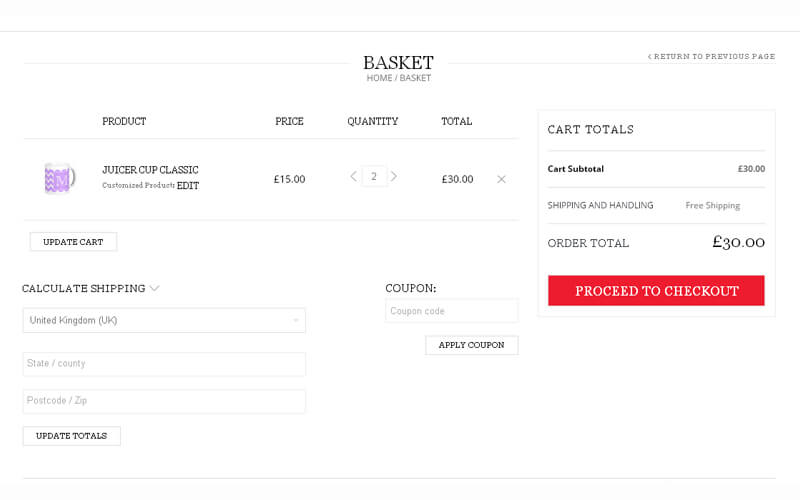Proceed to Checkout
Screen dimensions: 800x500
[x=656, y=291]
